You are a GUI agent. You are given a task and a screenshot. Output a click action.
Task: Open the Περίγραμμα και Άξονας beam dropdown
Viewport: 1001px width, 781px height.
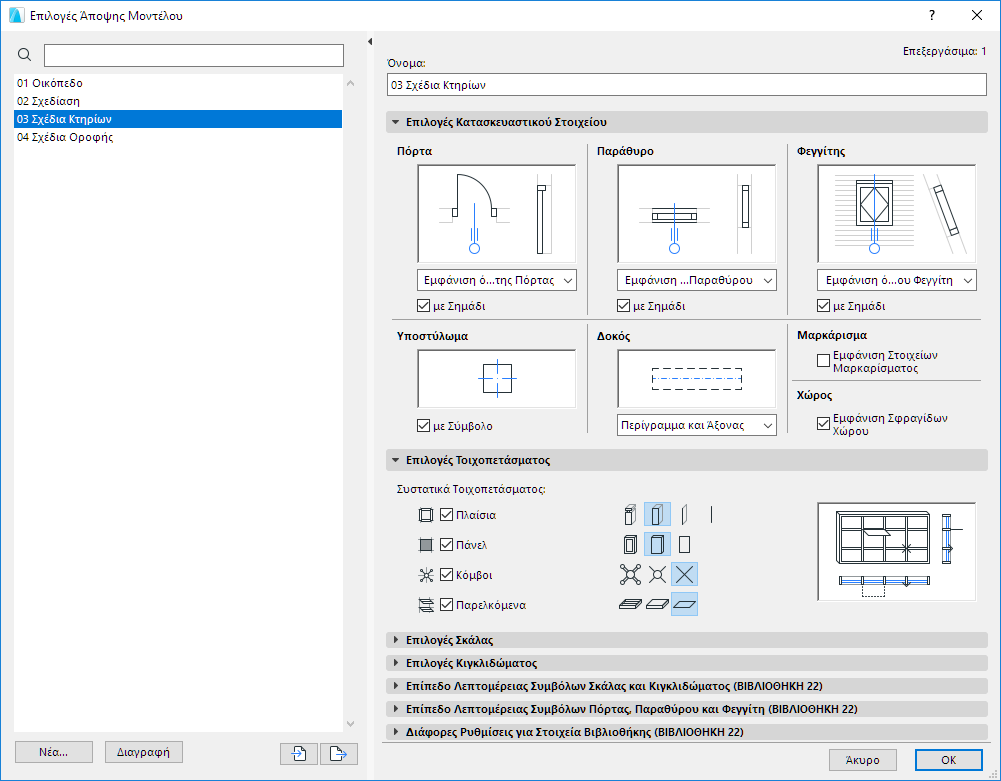tap(696, 424)
